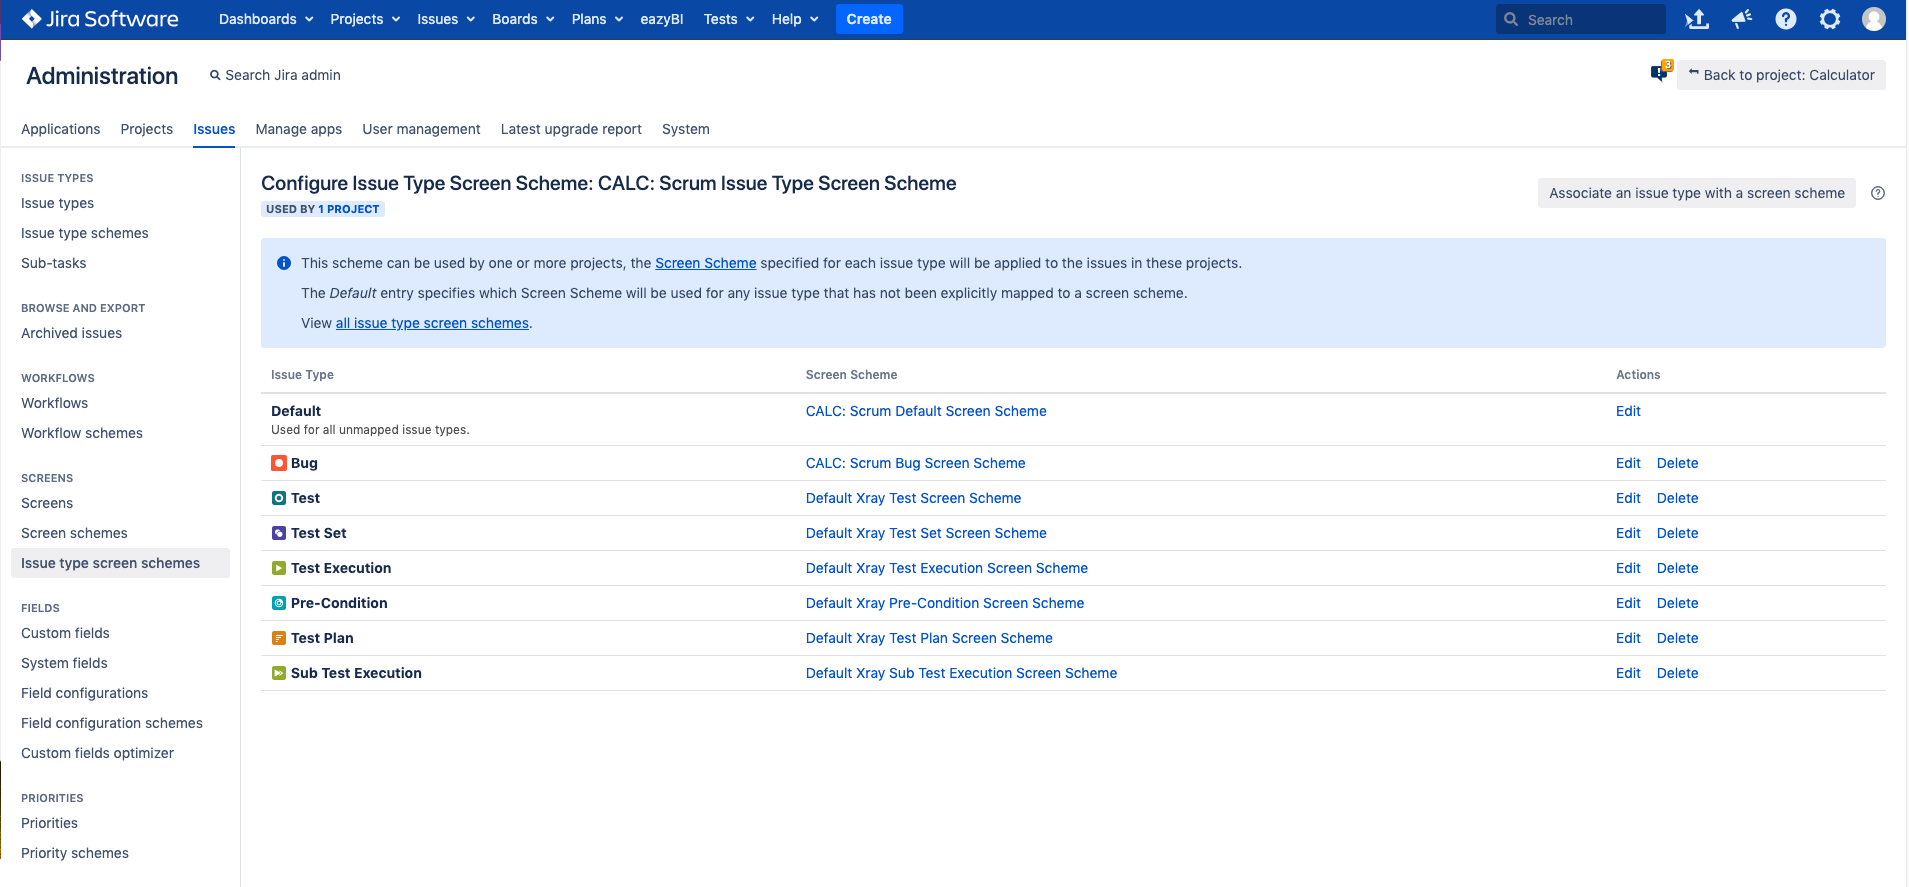Delete the Test Set mapping
Screen dimensions: 1909x887
(x=1678, y=533)
